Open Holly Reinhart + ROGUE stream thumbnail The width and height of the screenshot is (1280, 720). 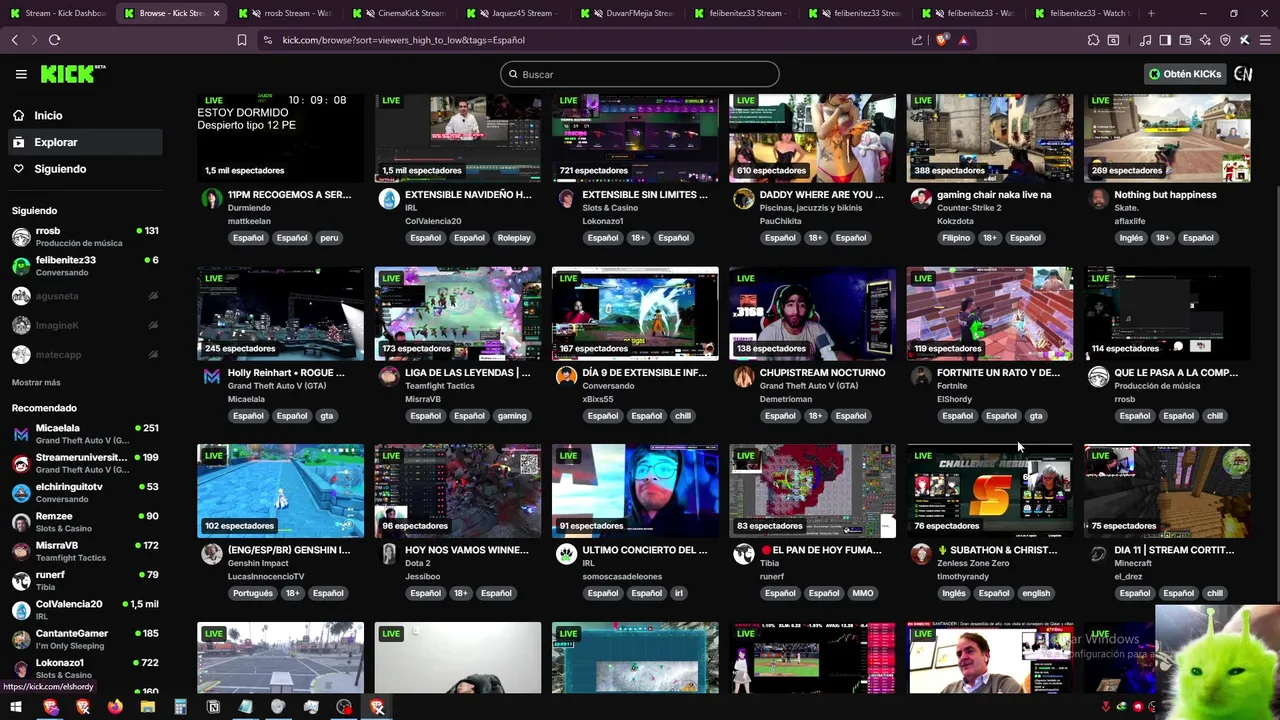click(x=281, y=313)
